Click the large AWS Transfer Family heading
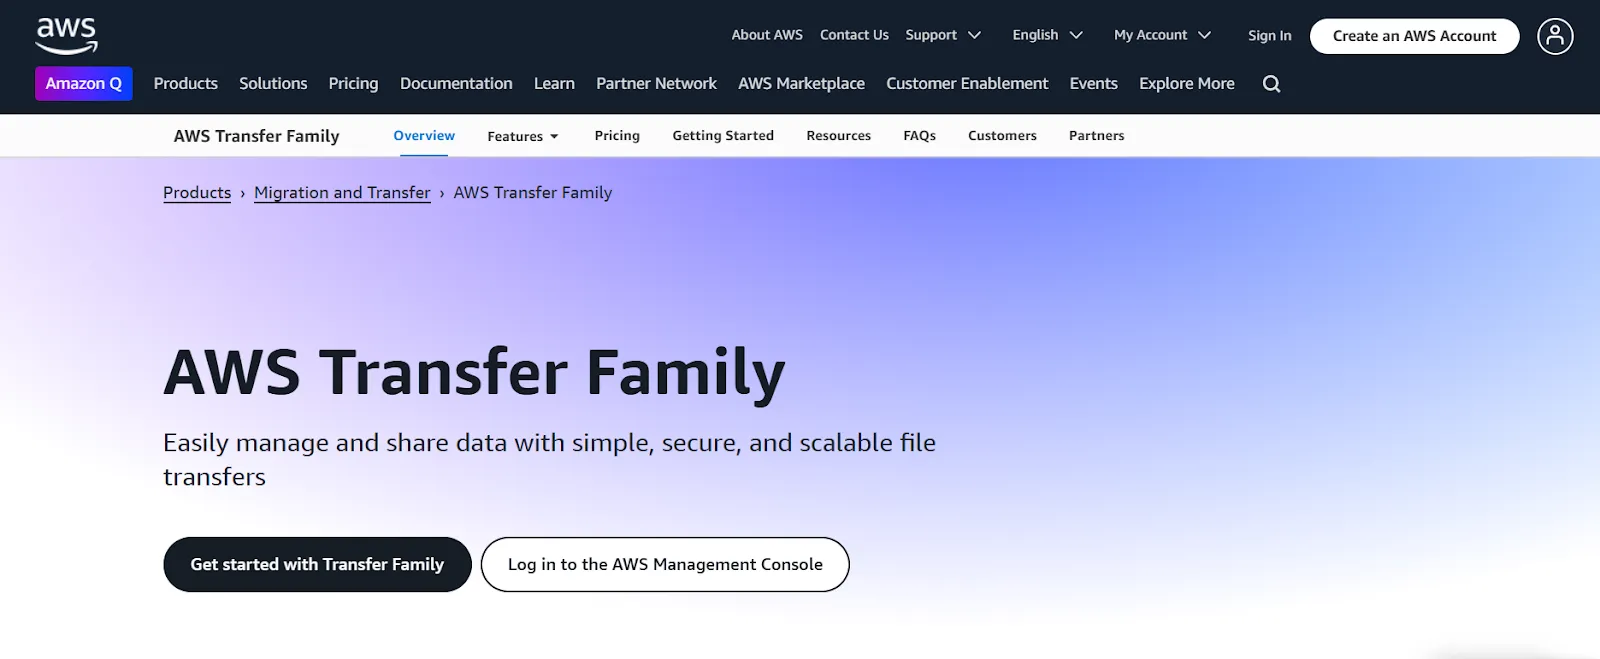The image size is (1600, 659). 474,373
